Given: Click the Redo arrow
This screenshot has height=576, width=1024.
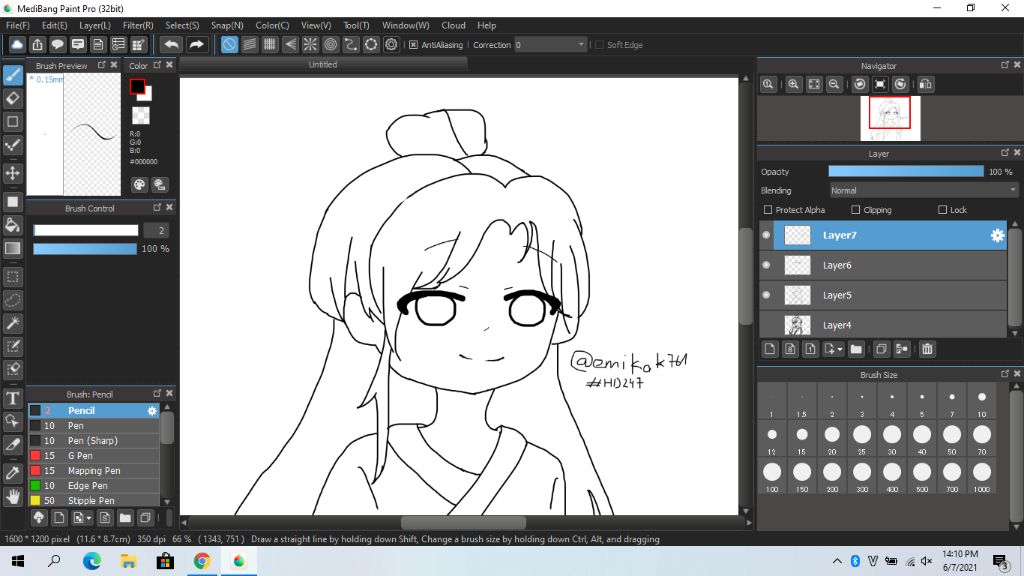Looking at the screenshot, I should [196, 44].
